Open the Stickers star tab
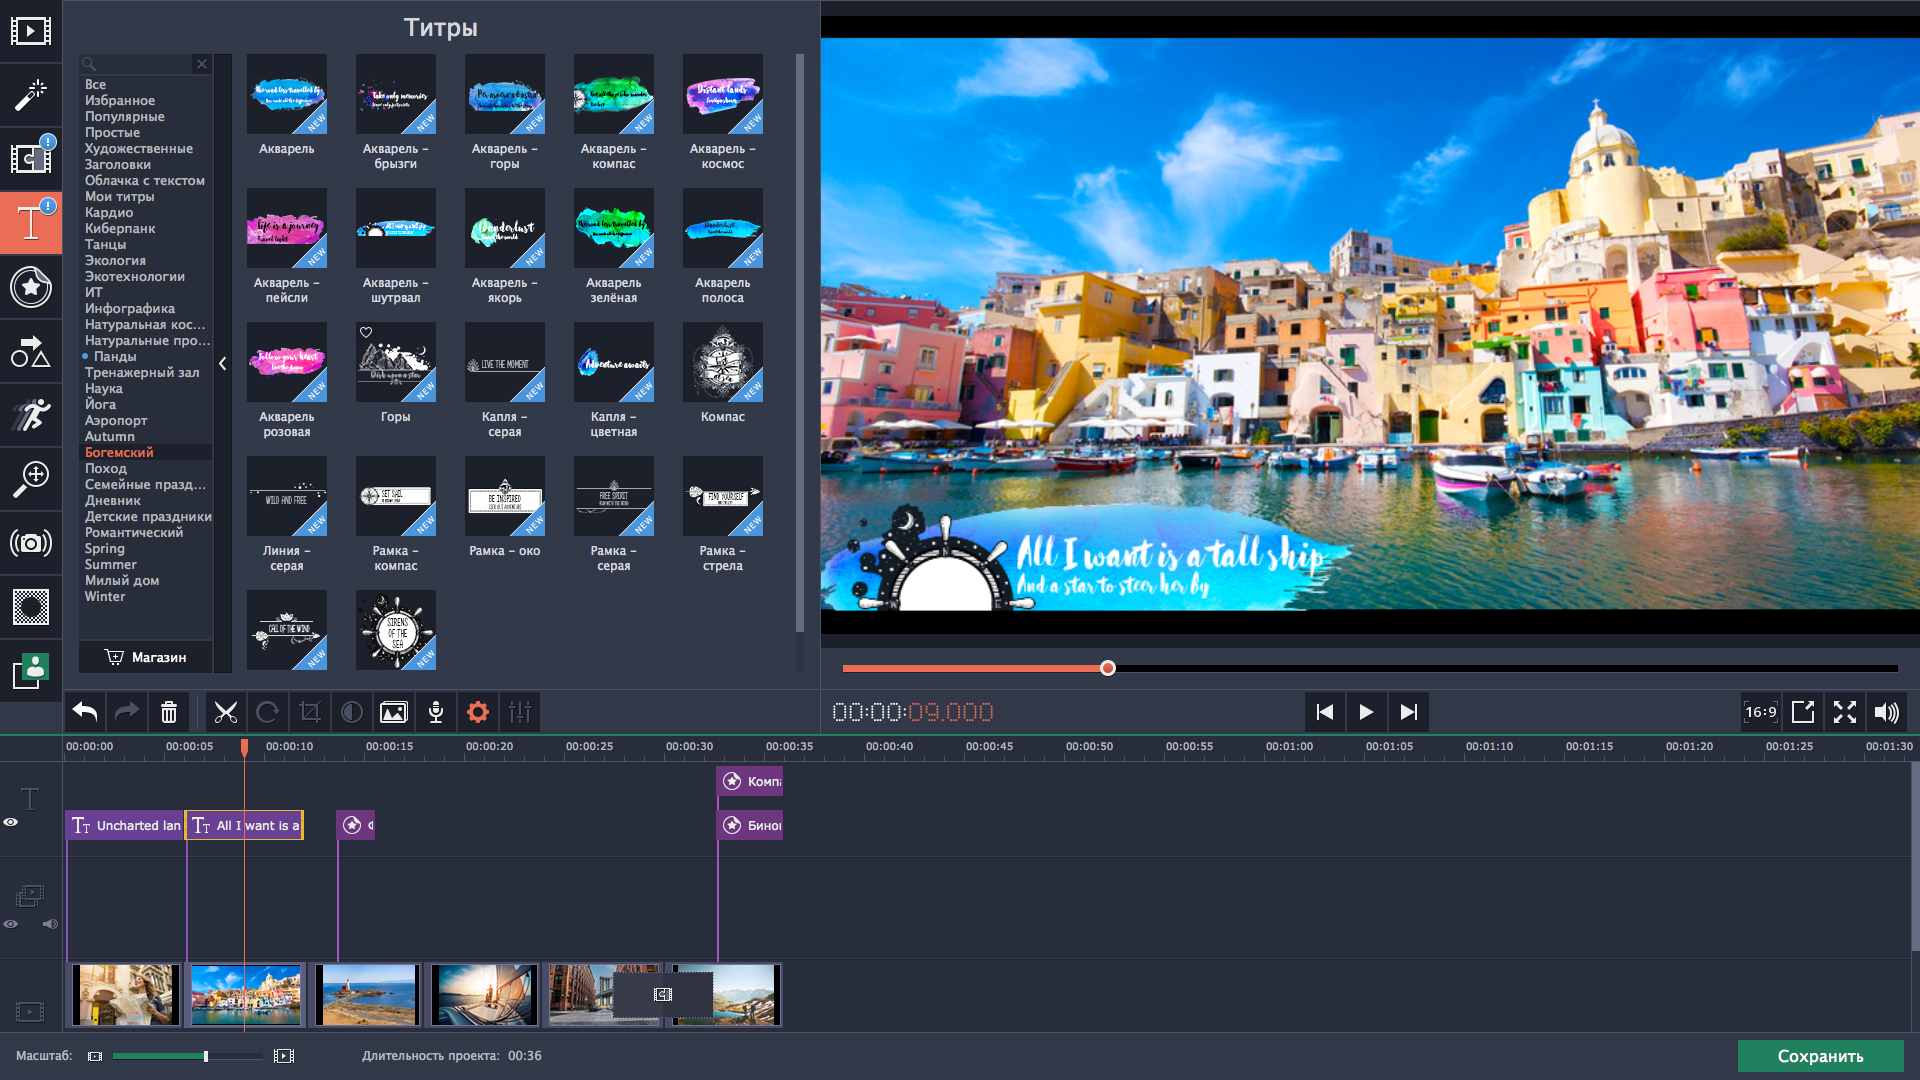This screenshot has height=1080, width=1920. tap(30, 287)
